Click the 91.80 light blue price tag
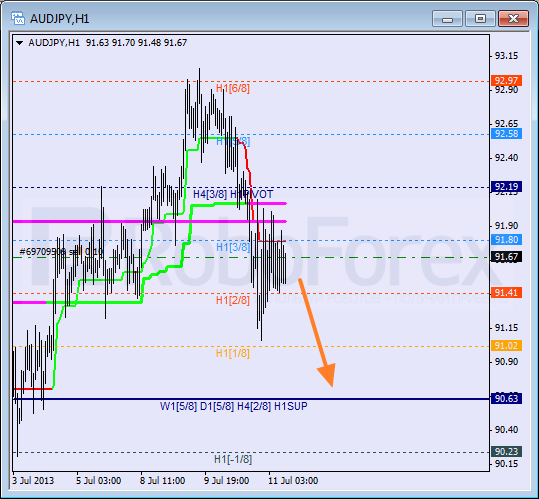This screenshot has height=499, width=539. [x=506, y=240]
